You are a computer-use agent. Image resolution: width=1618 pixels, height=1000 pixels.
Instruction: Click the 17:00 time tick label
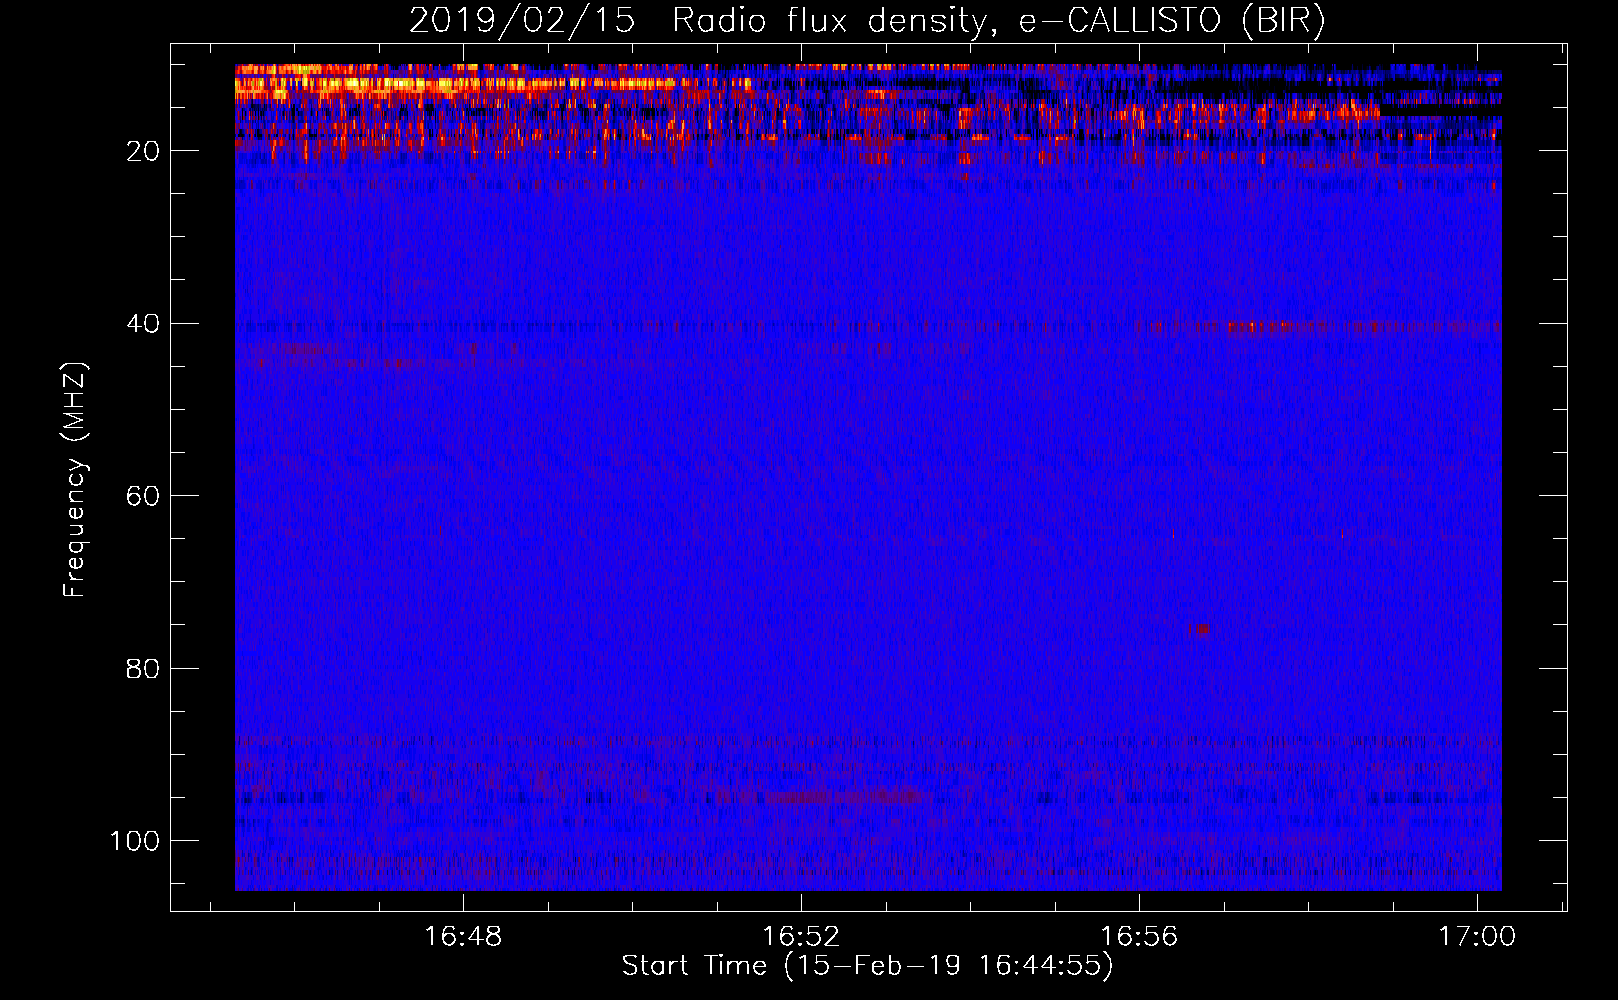pos(1477,937)
